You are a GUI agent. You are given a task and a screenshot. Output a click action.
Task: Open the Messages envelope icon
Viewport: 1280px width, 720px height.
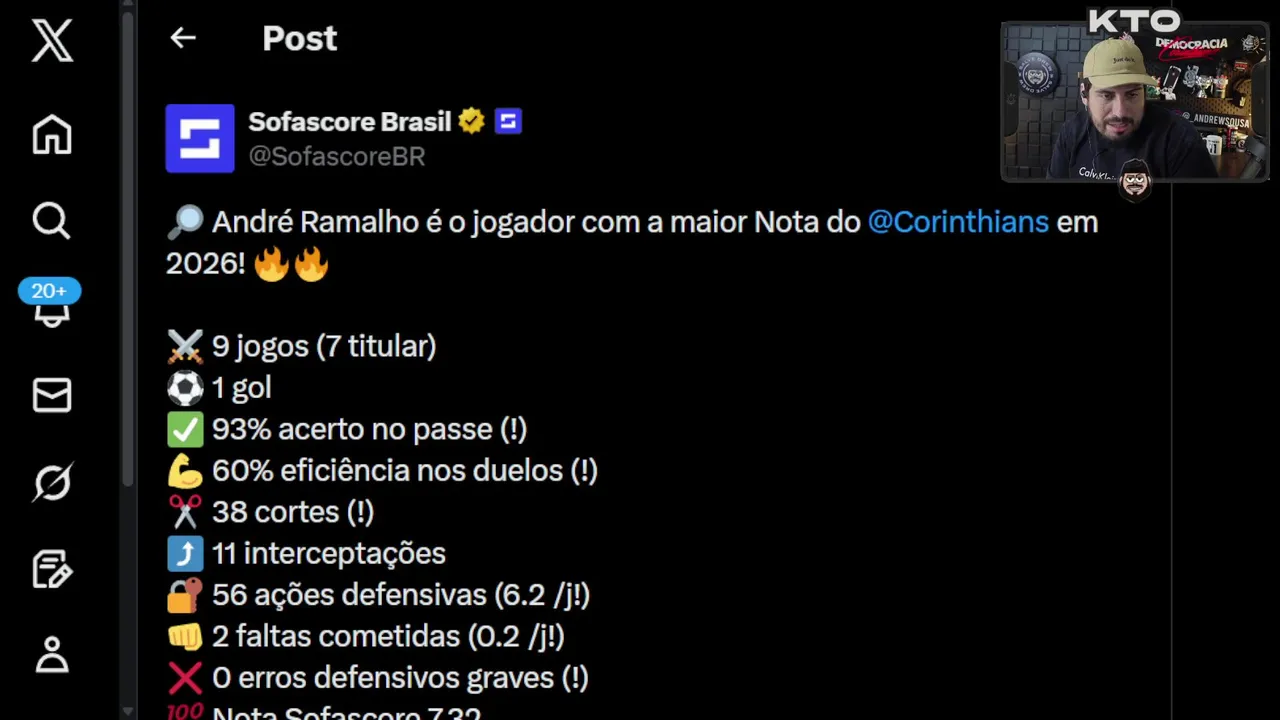(52, 396)
